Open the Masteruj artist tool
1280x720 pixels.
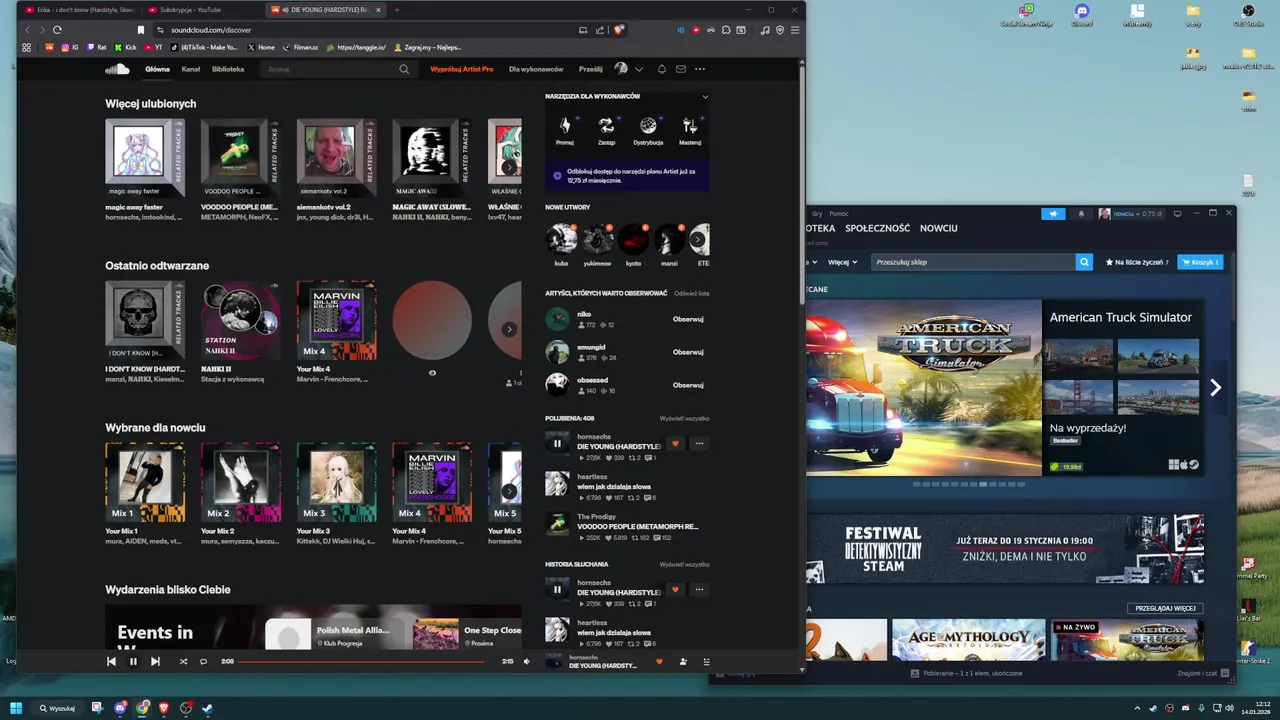coord(690,130)
